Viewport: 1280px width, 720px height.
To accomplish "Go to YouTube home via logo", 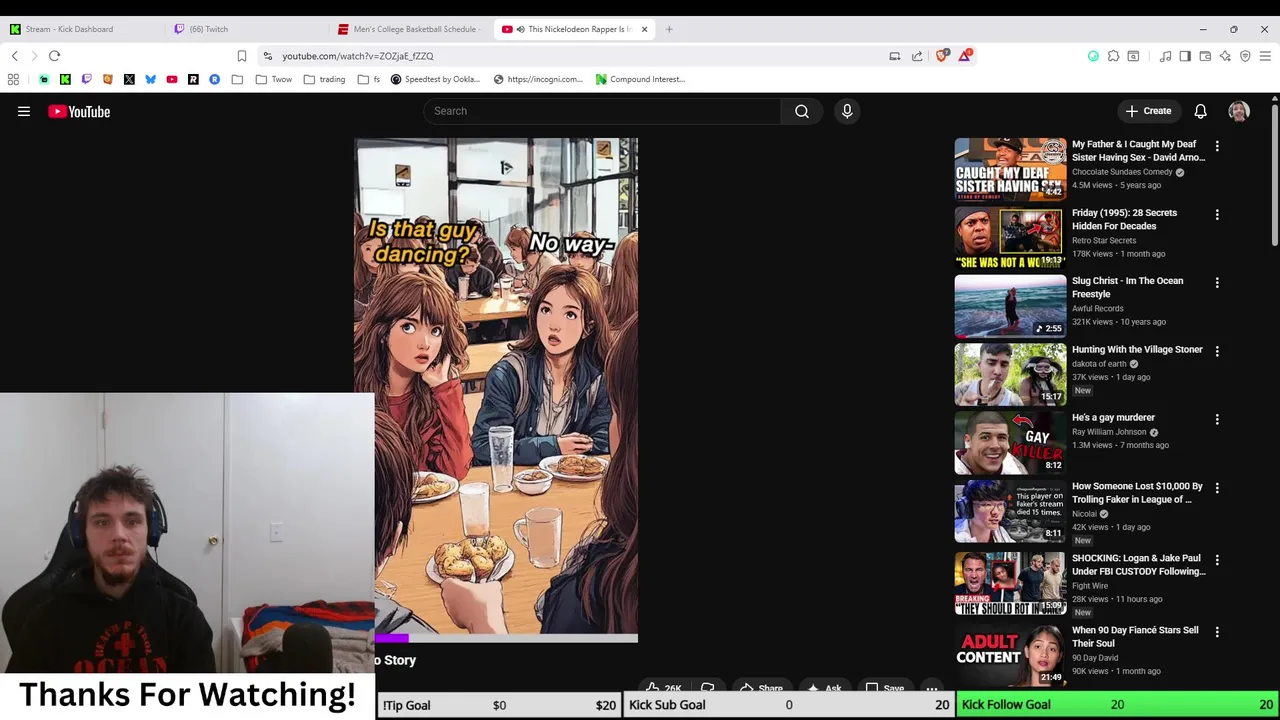I will coord(79,112).
